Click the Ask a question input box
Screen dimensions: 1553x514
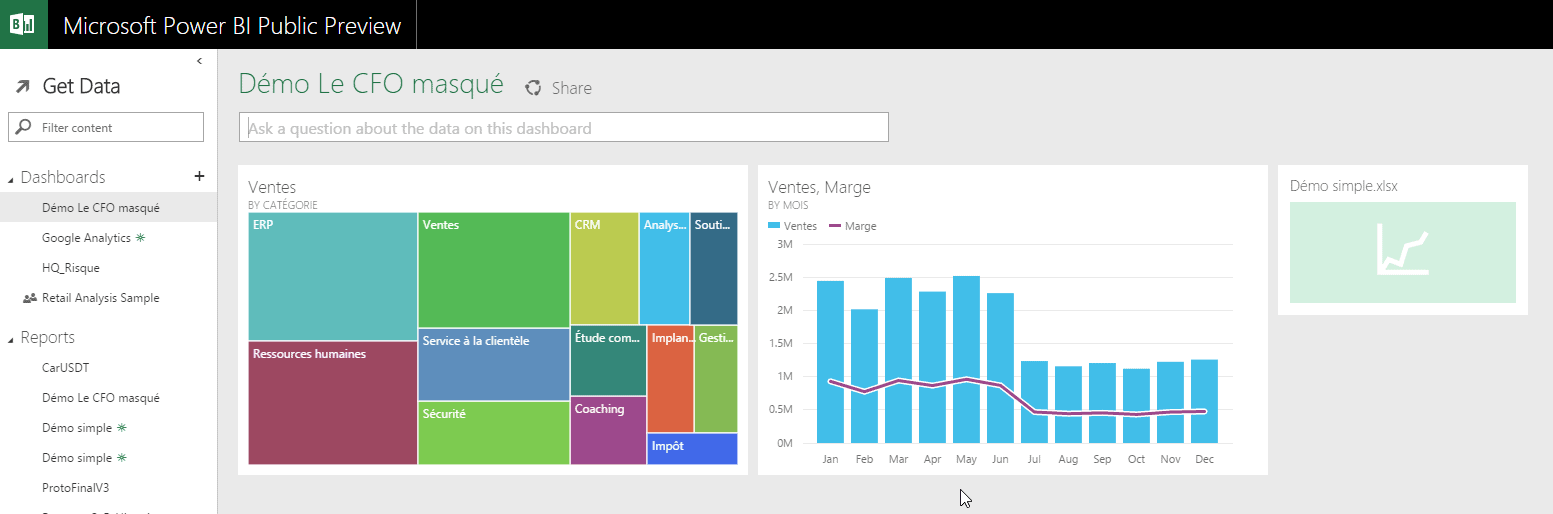563,128
